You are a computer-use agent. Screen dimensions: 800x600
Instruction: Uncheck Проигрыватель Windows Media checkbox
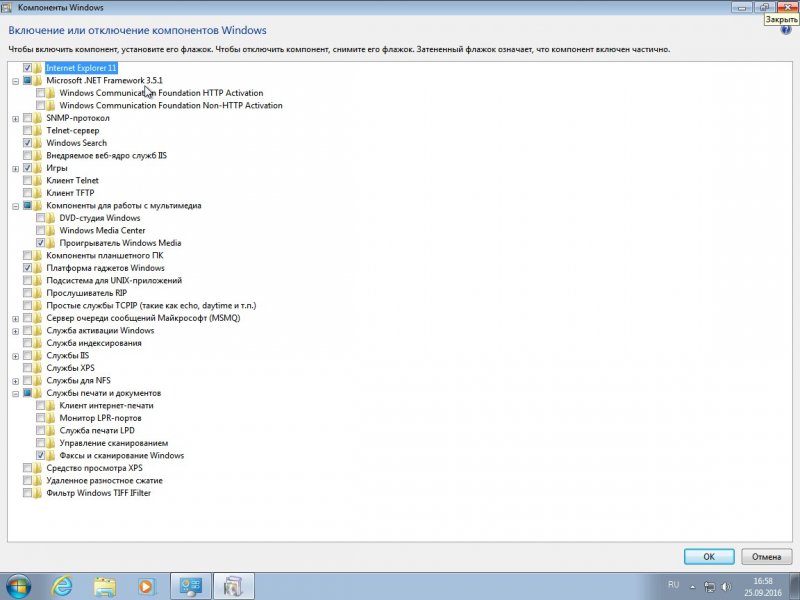pyautogui.click(x=40, y=243)
